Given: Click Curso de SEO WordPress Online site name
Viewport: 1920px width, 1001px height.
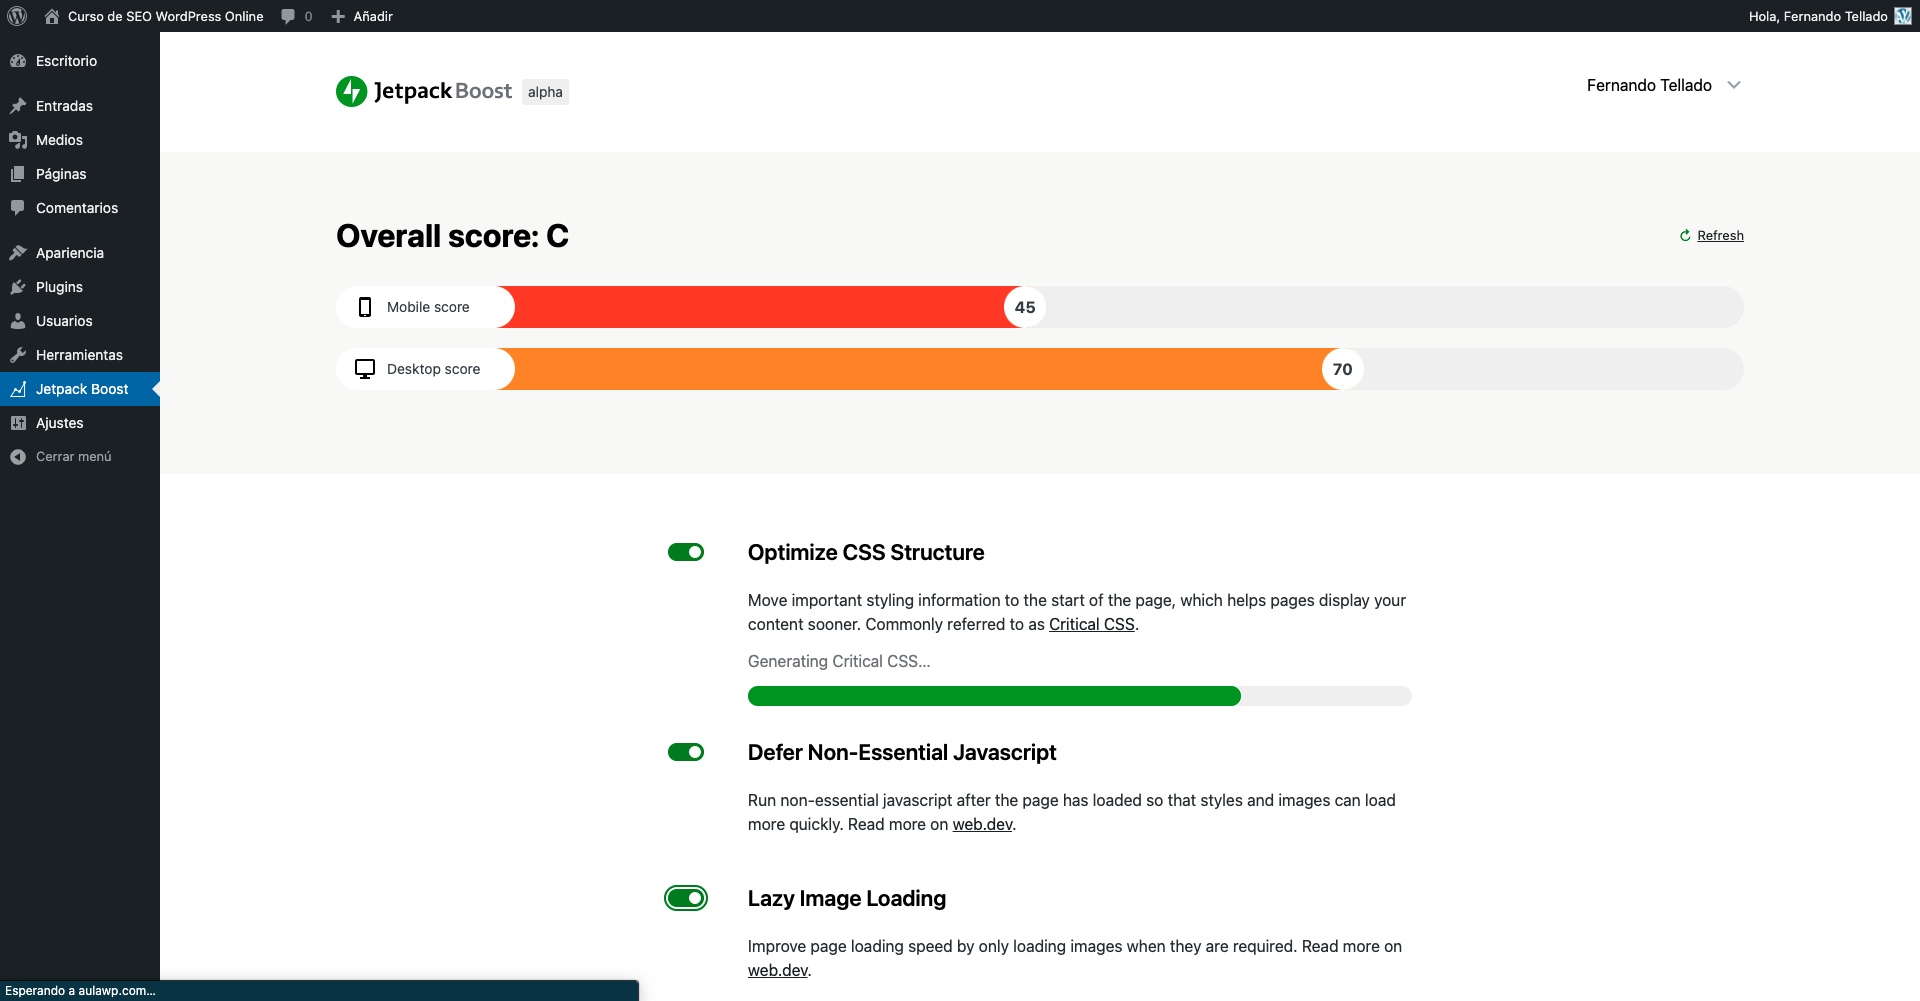Looking at the screenshot, I should click(x=165, y=16).
